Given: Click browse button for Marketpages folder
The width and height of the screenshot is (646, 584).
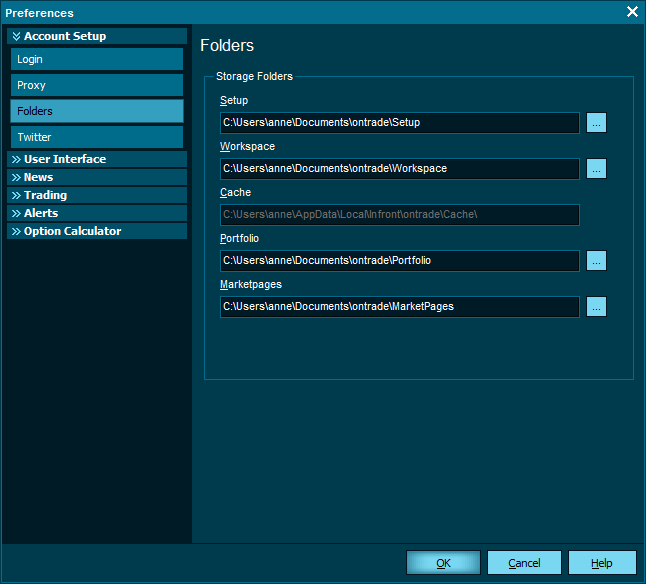Looking at the screenshot, I should pyautogui.click(x=596, y=307).
